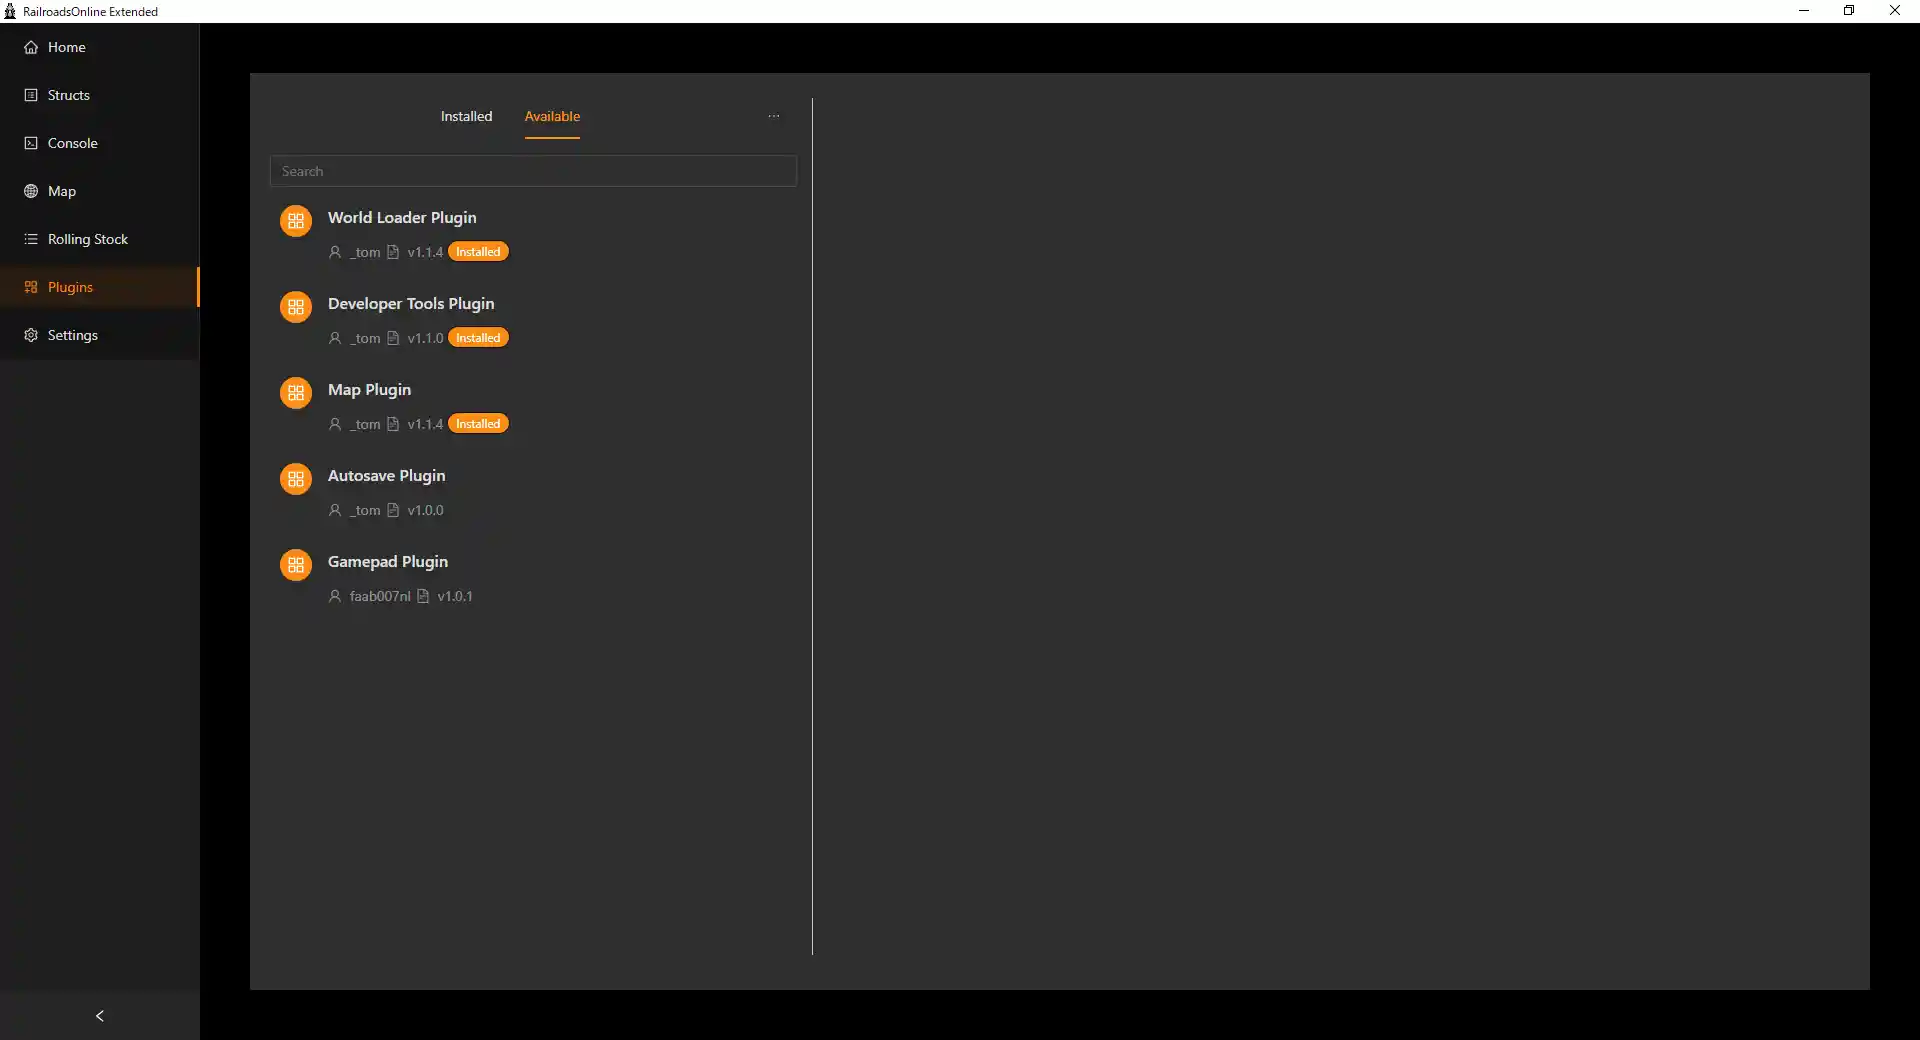Select the Available tab

[x=552, y=116]
